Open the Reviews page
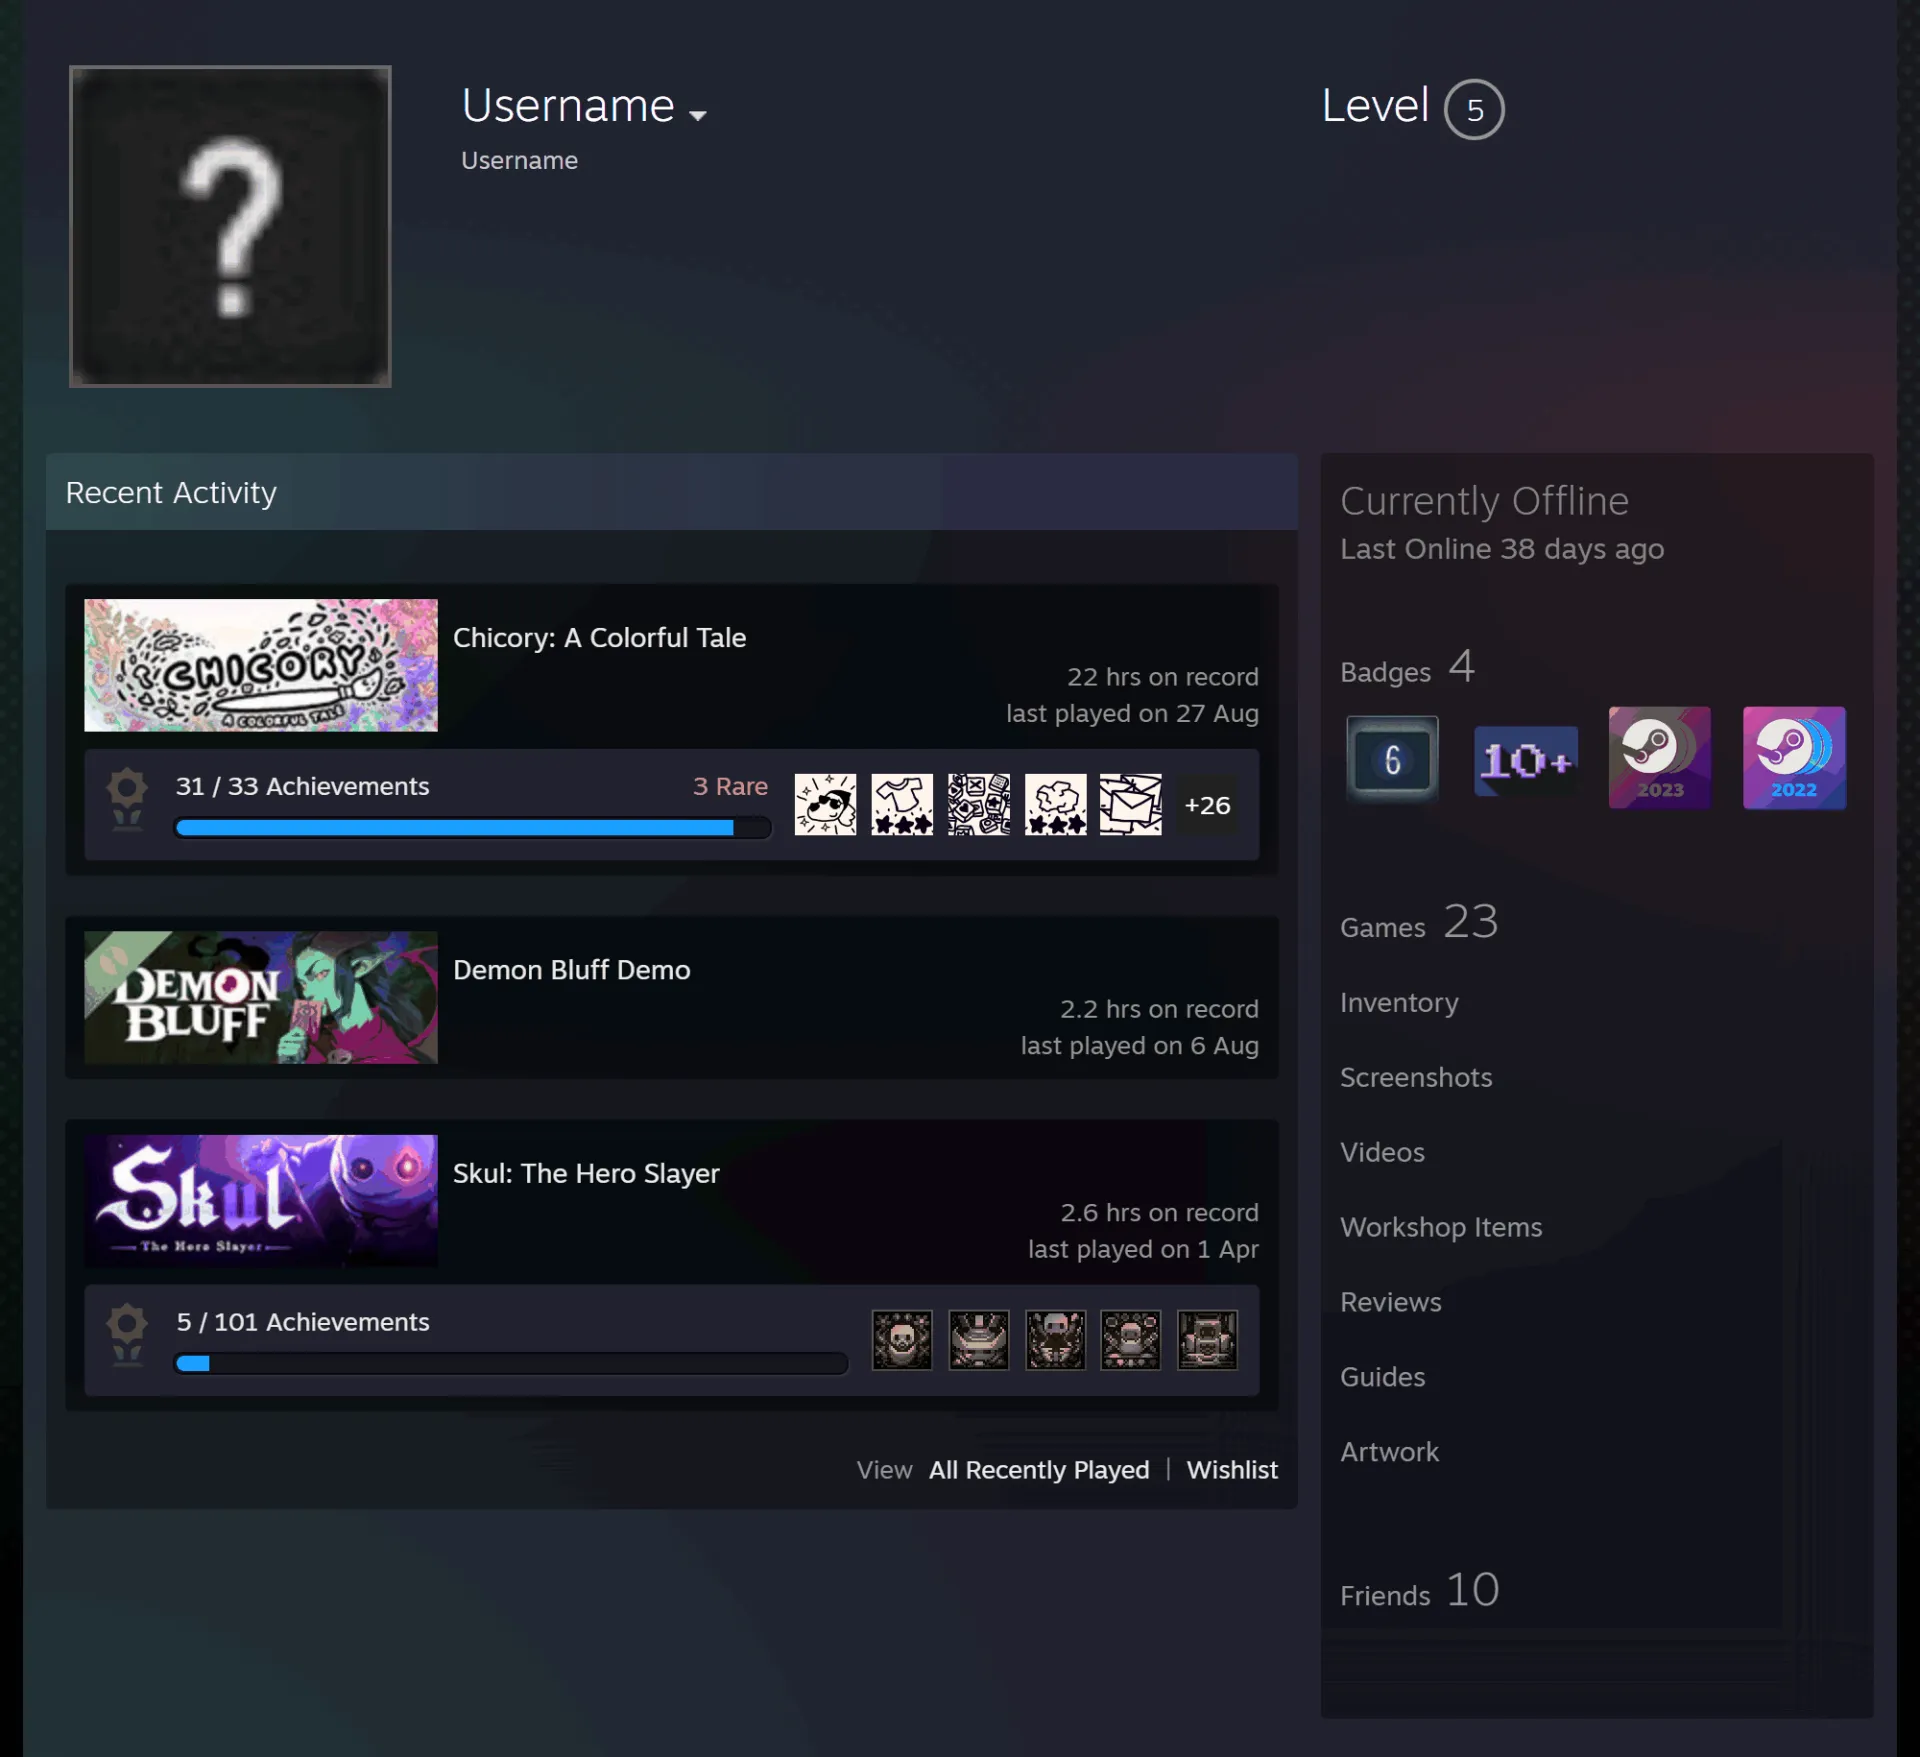 point(1391,1302)
